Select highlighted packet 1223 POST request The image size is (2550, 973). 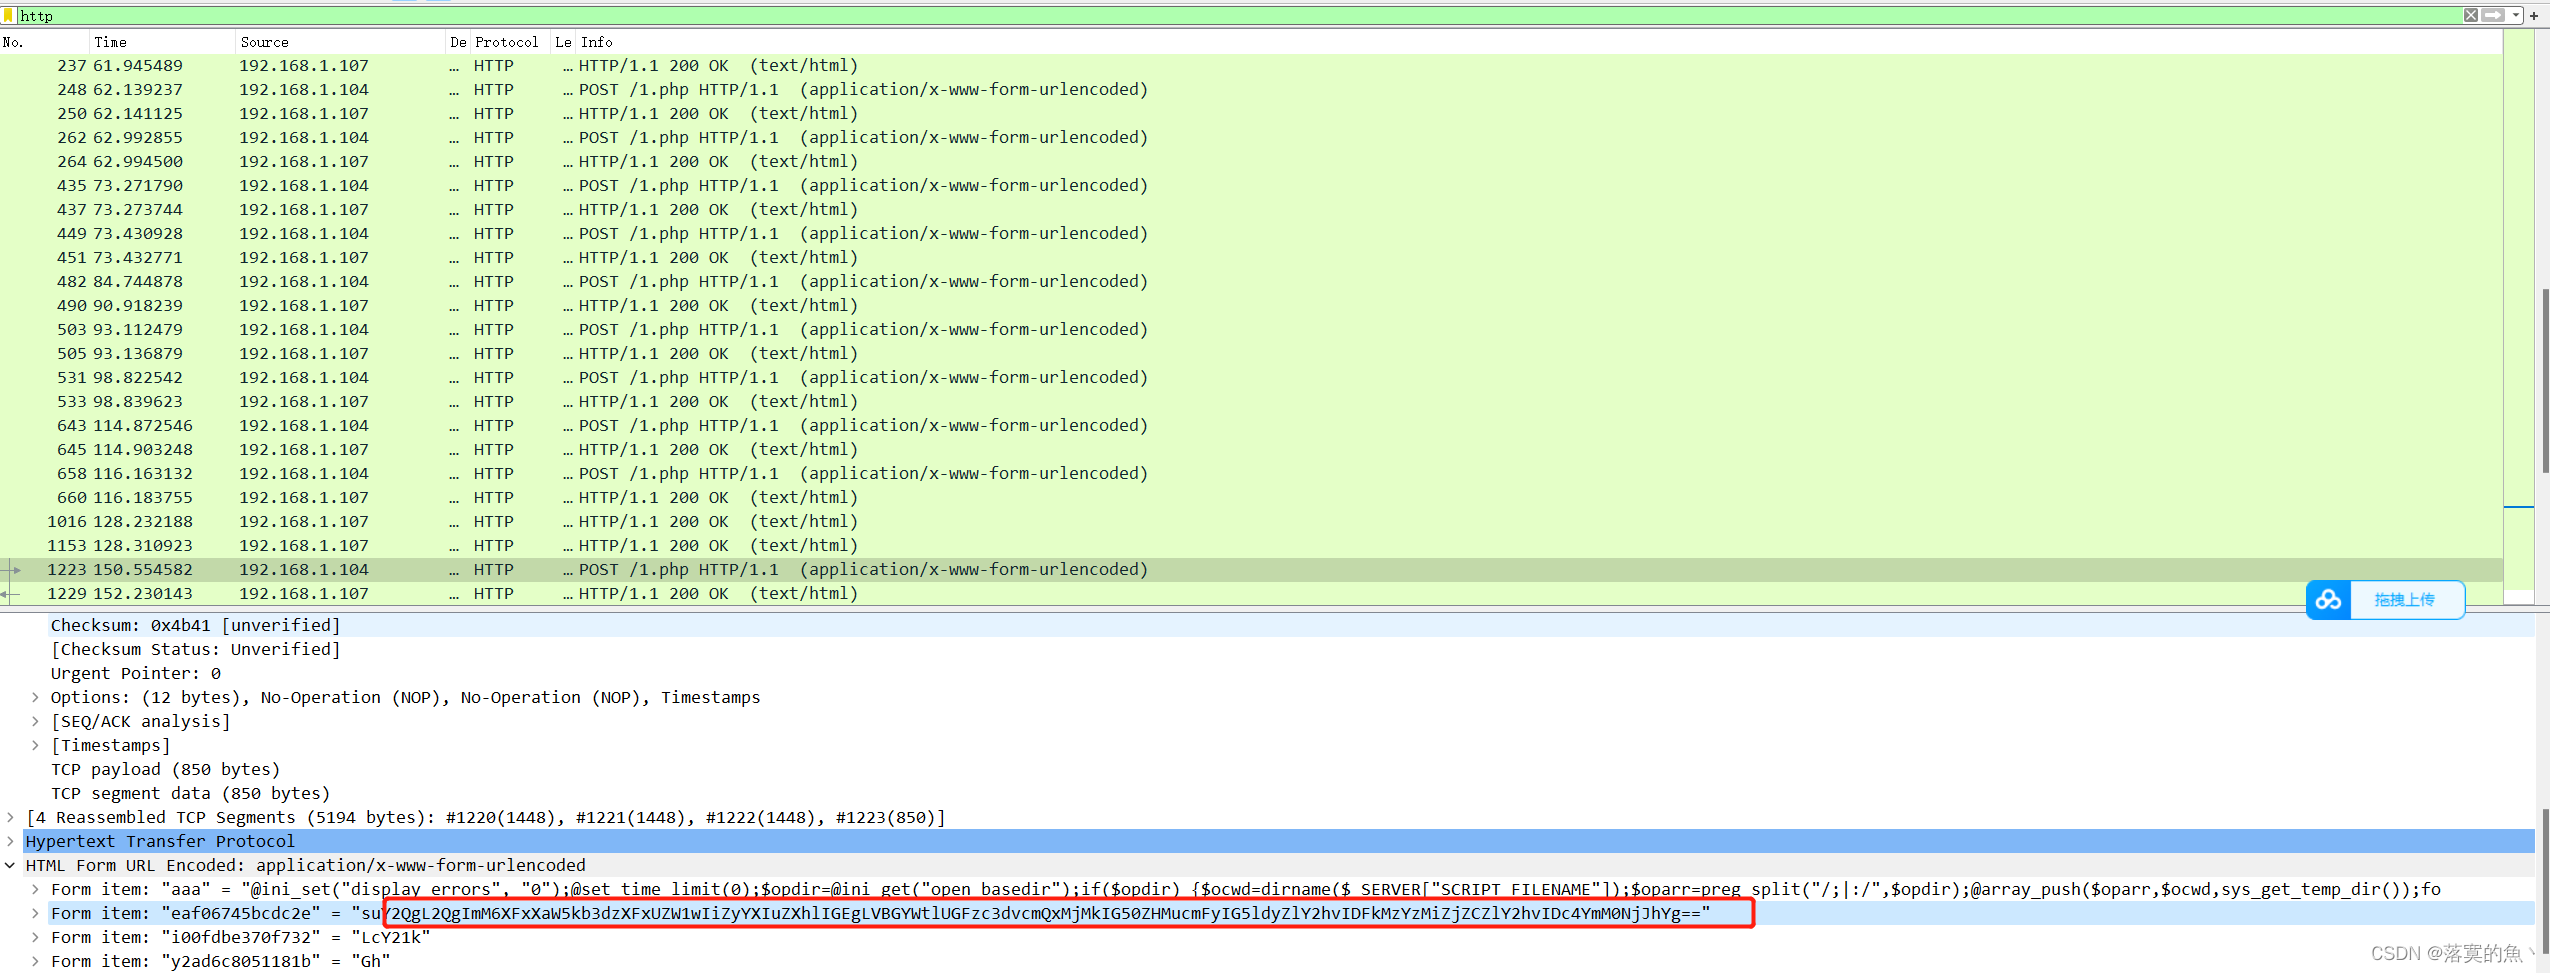tap(1251, 569)
